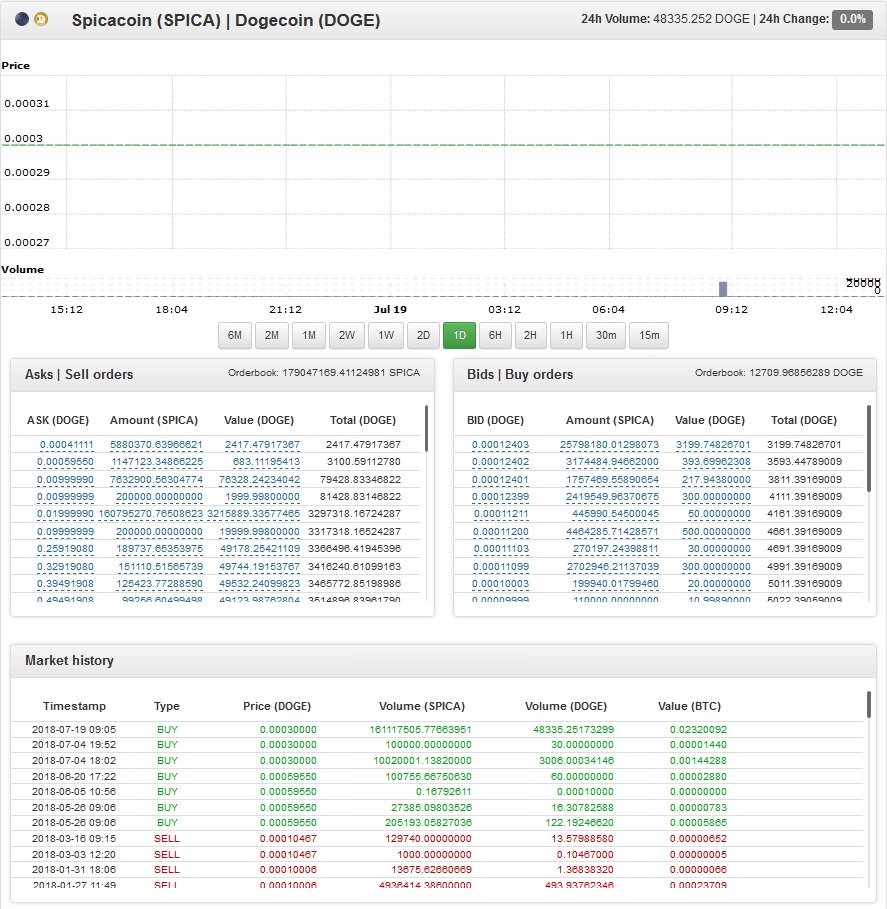Viewport: 887px width, 909px height.
Task: Click ask amount 7632900.56304774
Action: point(157,479)
